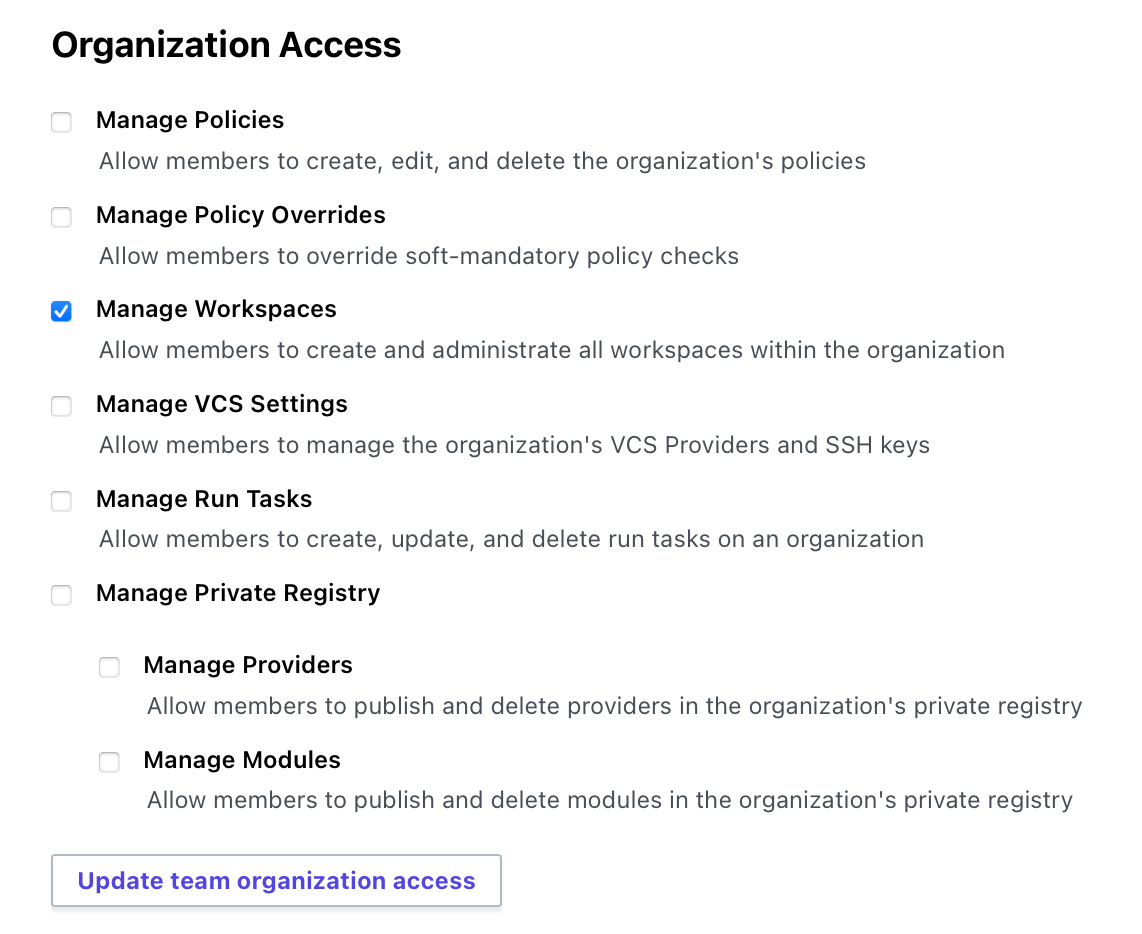Enable the Manage Policies checkbox

(x=62, y=122)
